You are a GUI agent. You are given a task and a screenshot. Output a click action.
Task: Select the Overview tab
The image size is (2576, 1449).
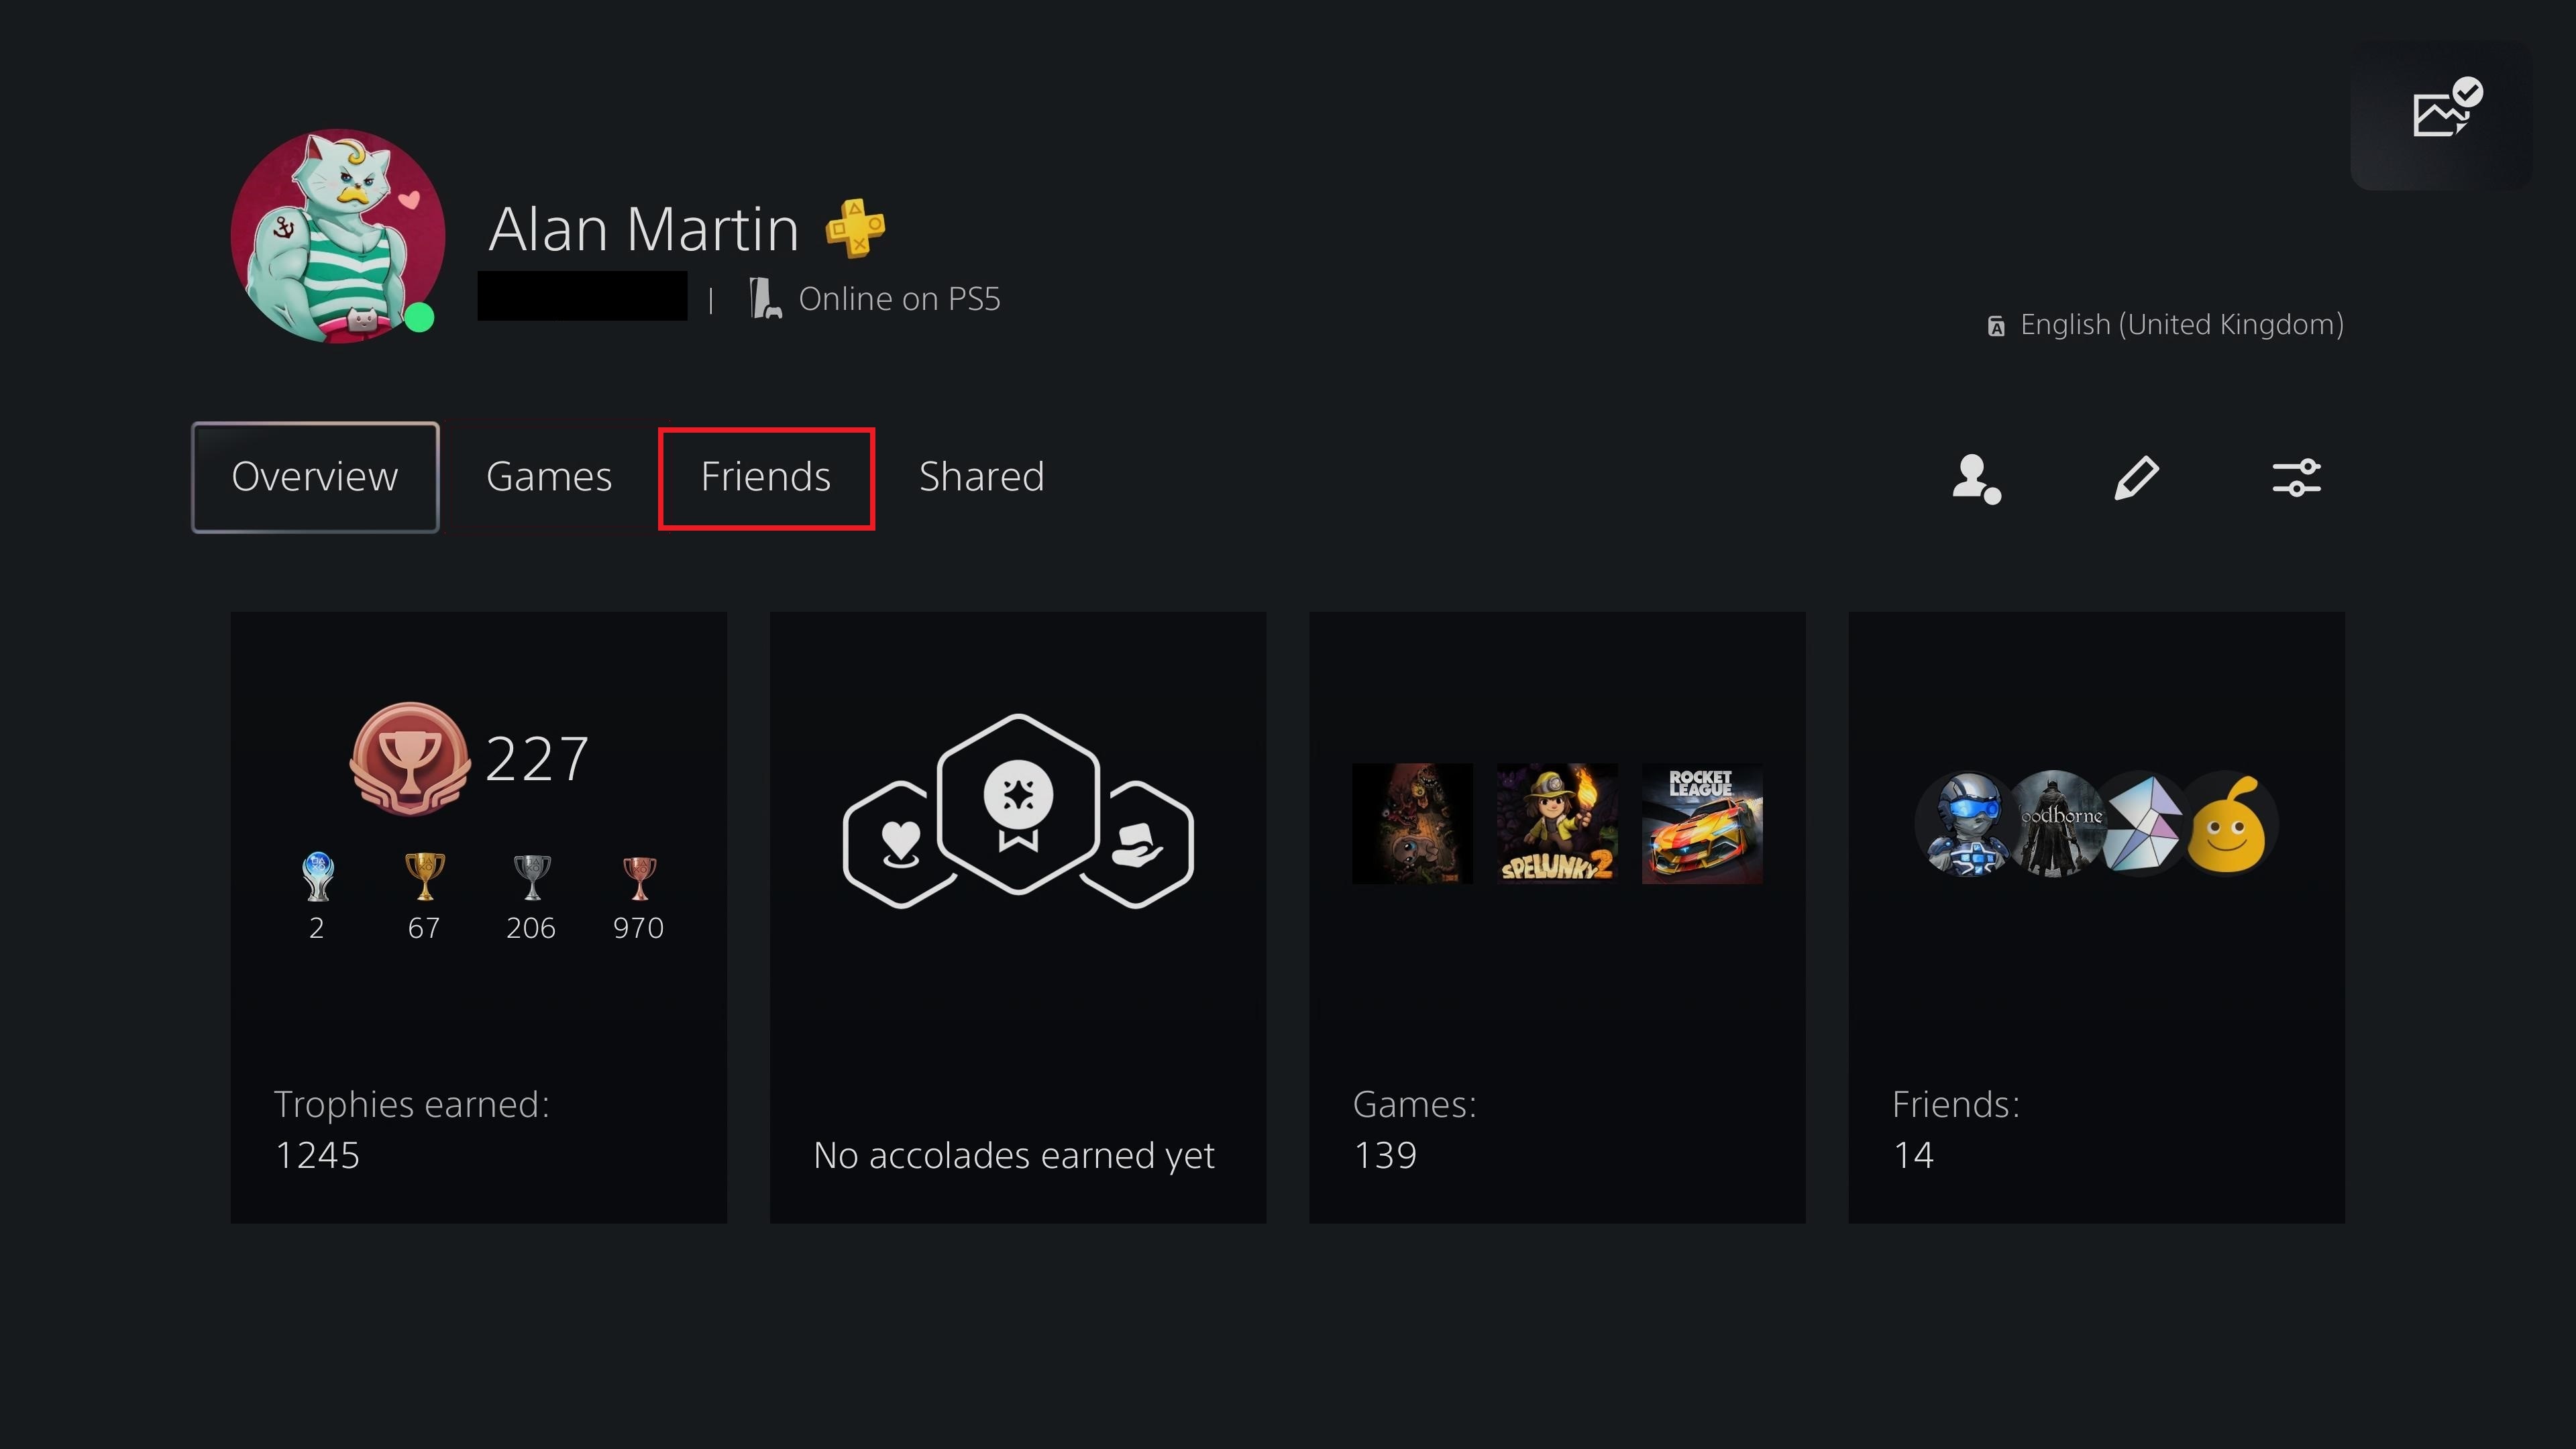[315, 476]
